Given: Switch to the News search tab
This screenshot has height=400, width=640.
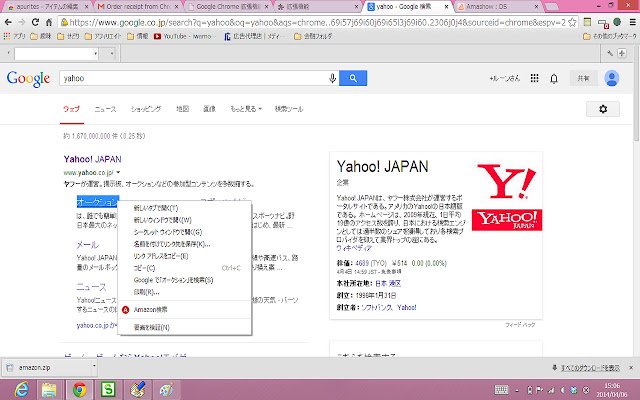Looking at the screenshot, I should pos(105,109).
